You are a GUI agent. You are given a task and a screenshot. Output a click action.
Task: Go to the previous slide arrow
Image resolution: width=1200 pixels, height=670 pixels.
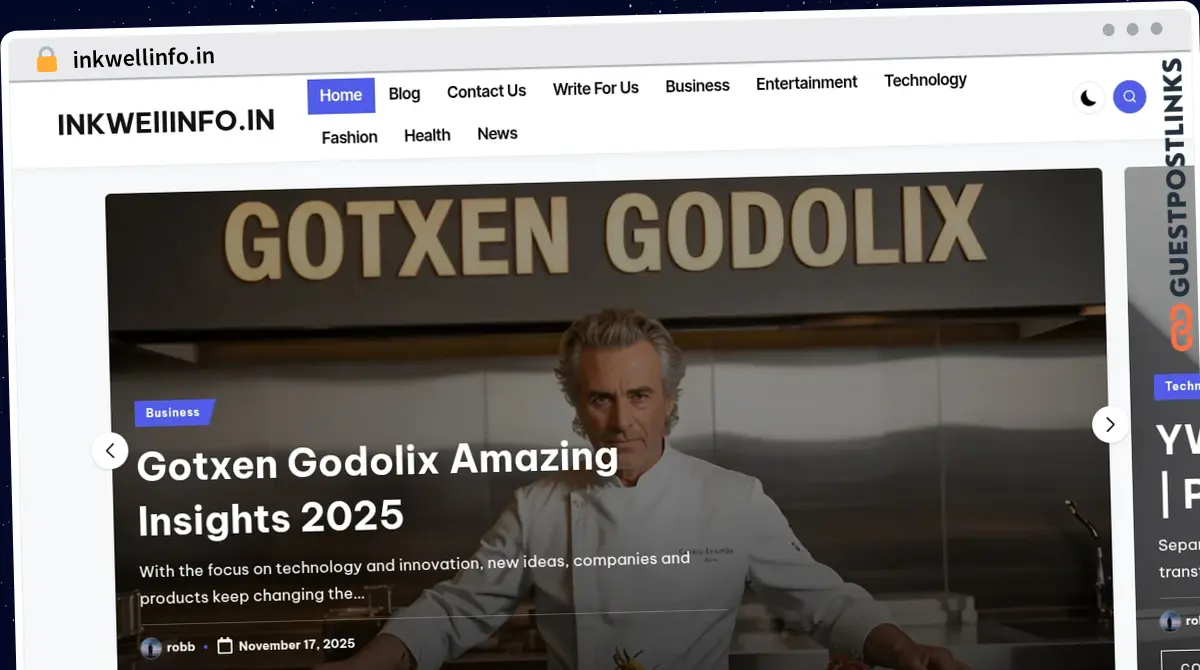pyautogui.click(x=110, y=451)
